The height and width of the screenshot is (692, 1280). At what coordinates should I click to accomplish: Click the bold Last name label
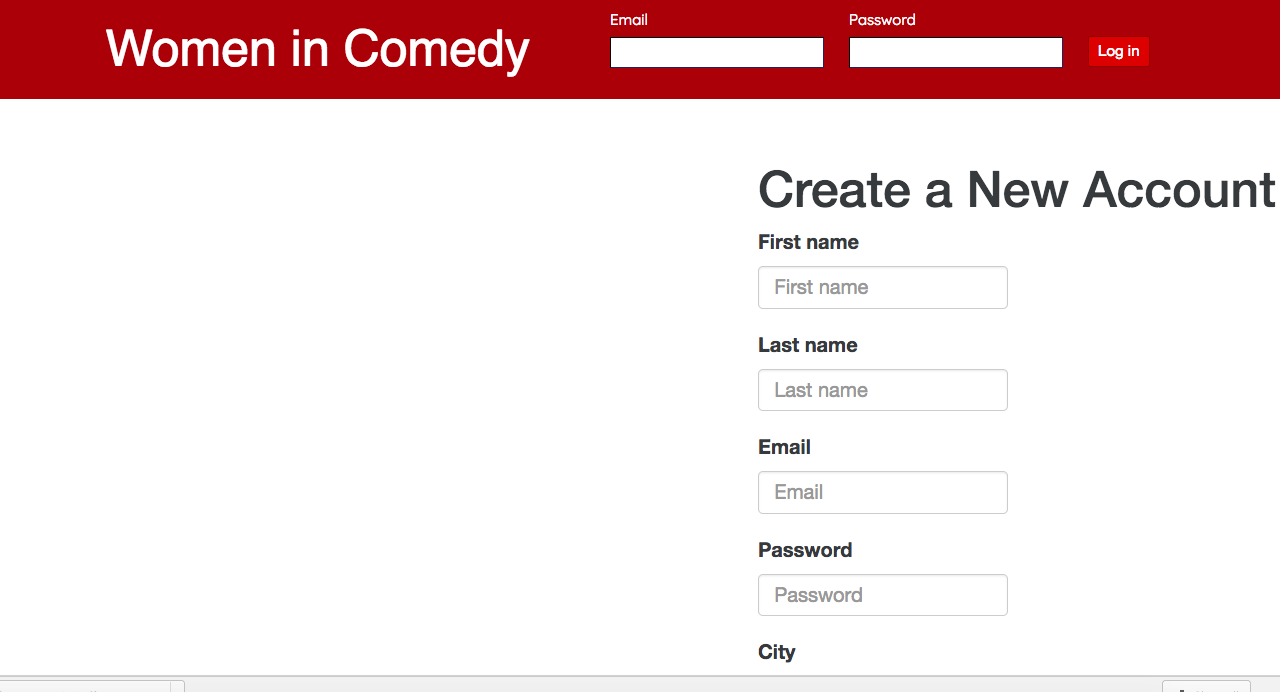coord(807,345)
